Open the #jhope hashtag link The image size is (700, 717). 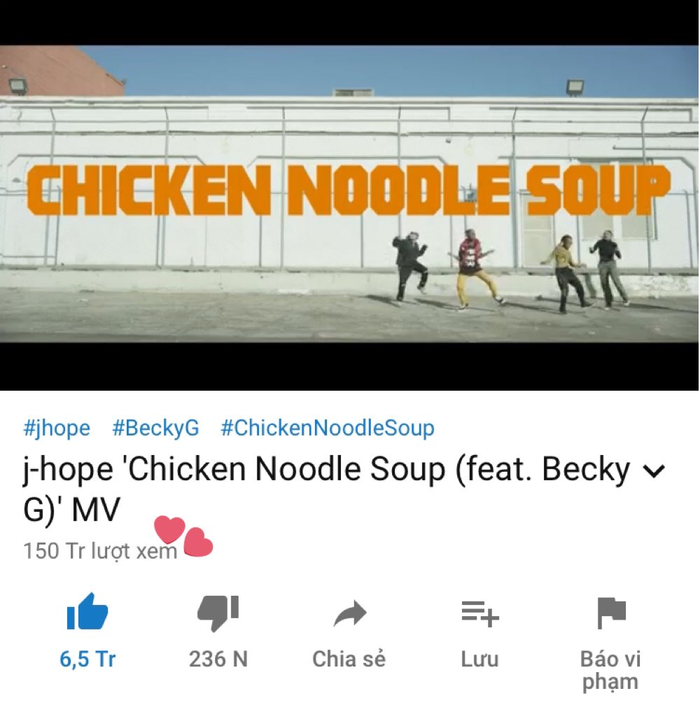[57, 428]
